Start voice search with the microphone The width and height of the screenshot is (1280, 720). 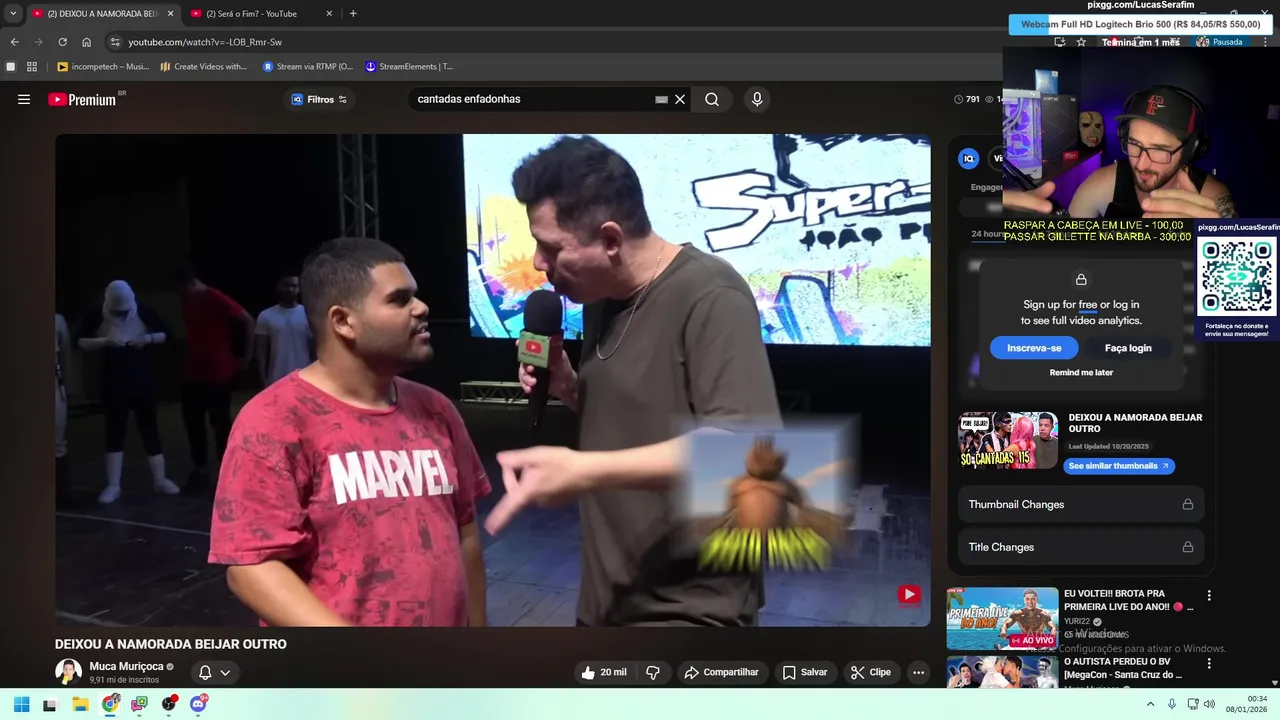point(757,99)
